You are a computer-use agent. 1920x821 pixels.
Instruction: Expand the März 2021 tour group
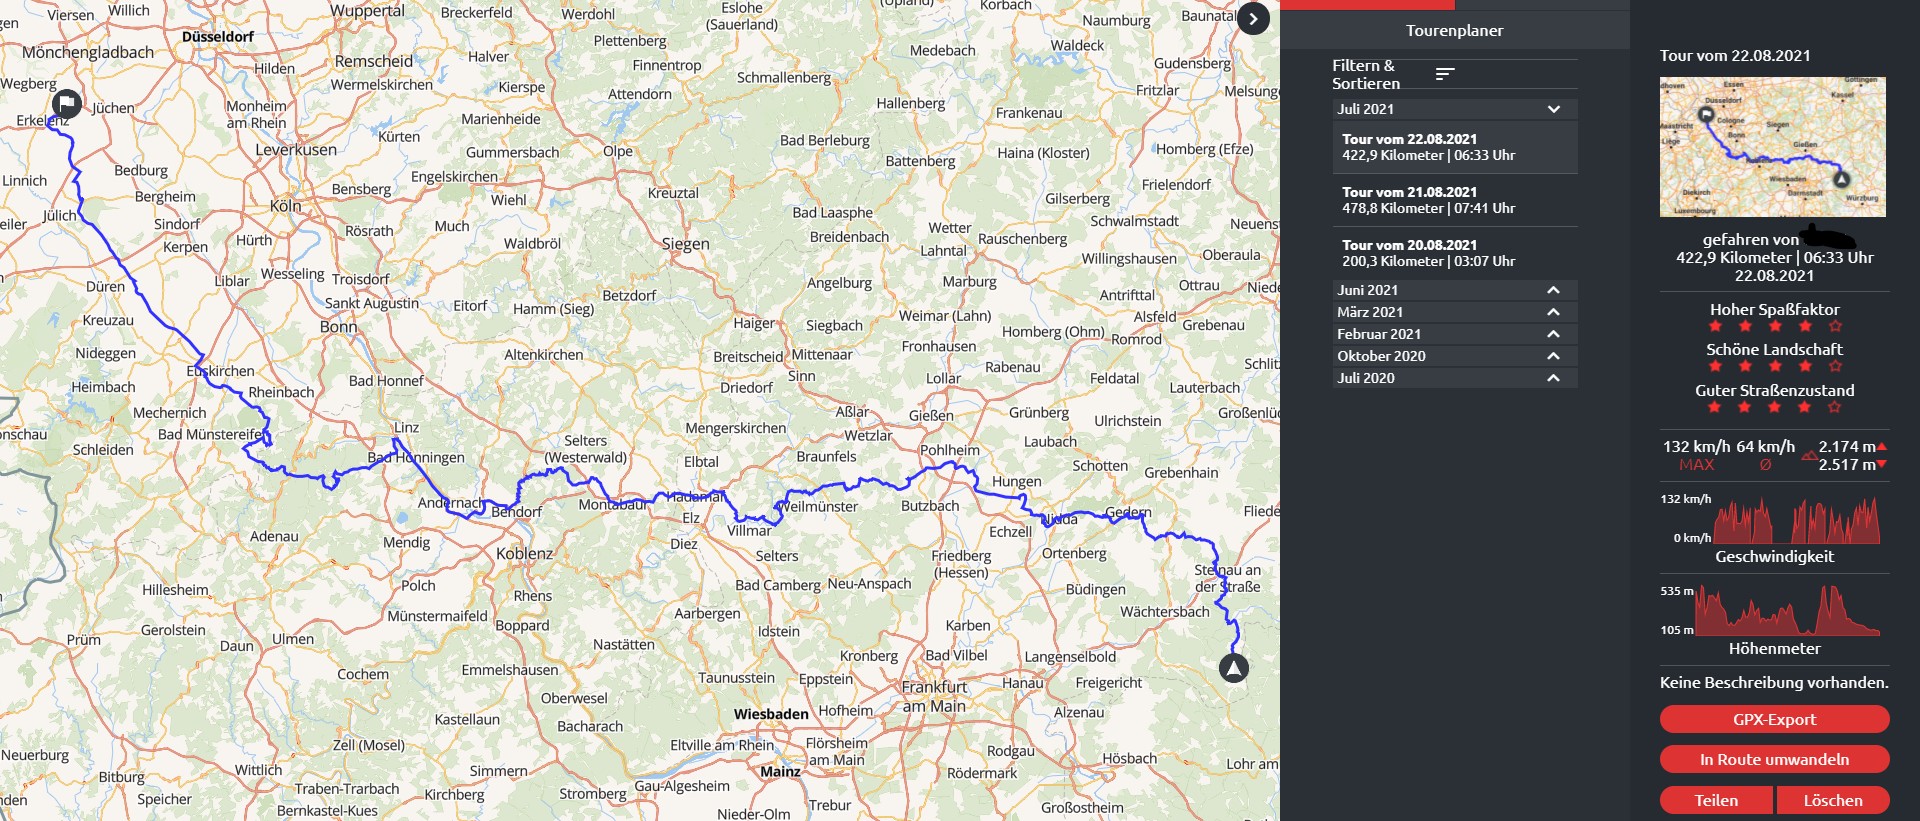tap(1455, 312)
